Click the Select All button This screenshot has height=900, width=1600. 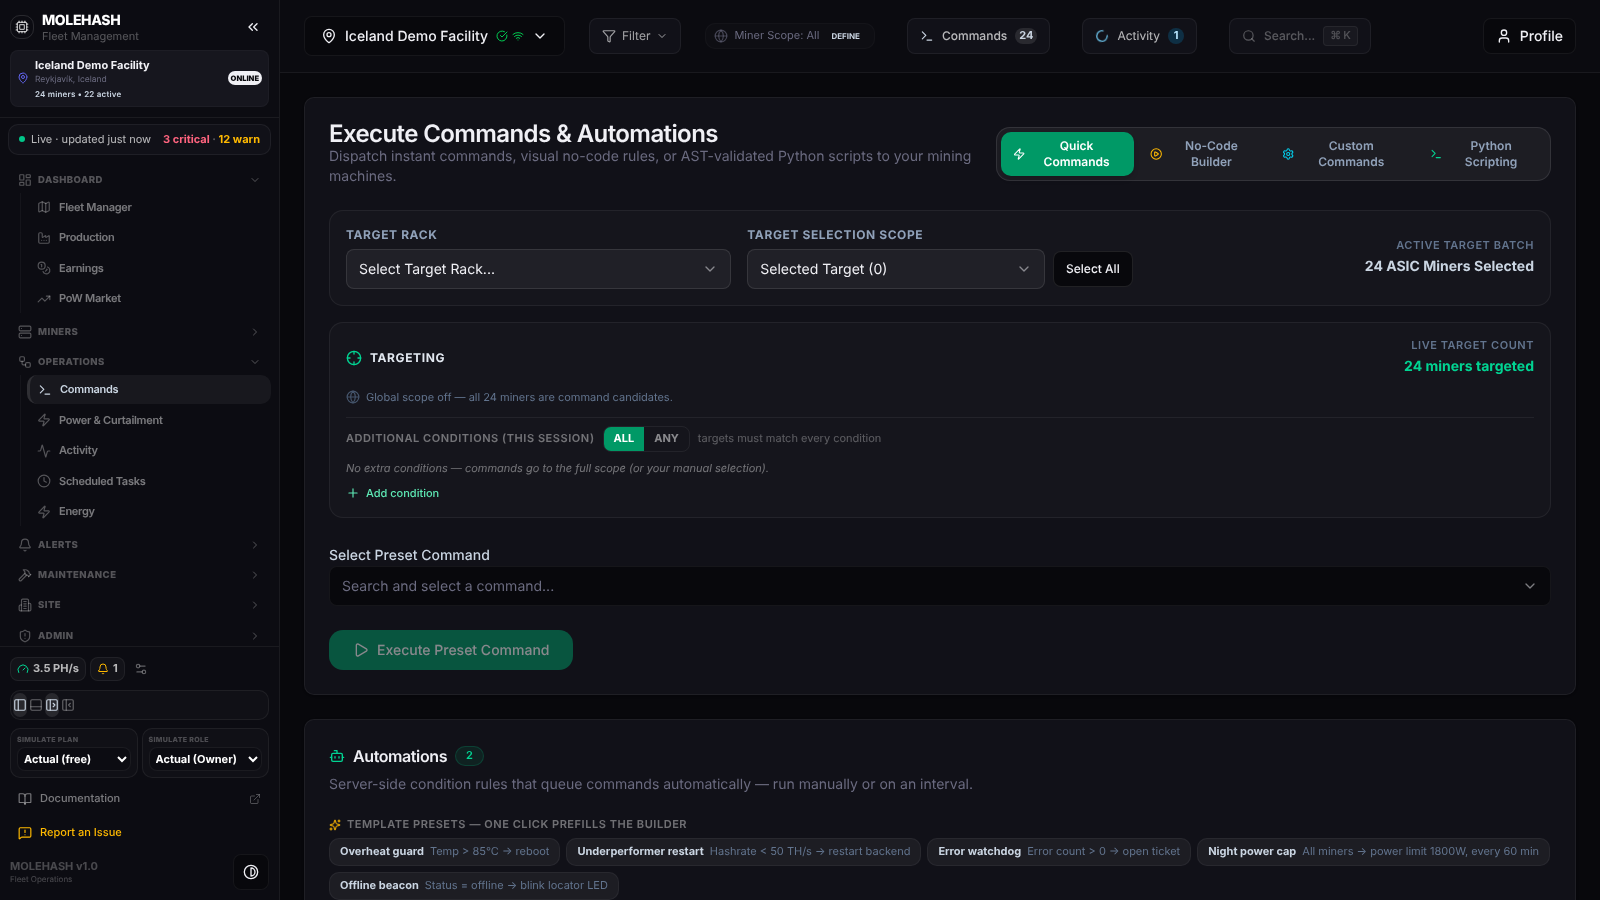1093,269
